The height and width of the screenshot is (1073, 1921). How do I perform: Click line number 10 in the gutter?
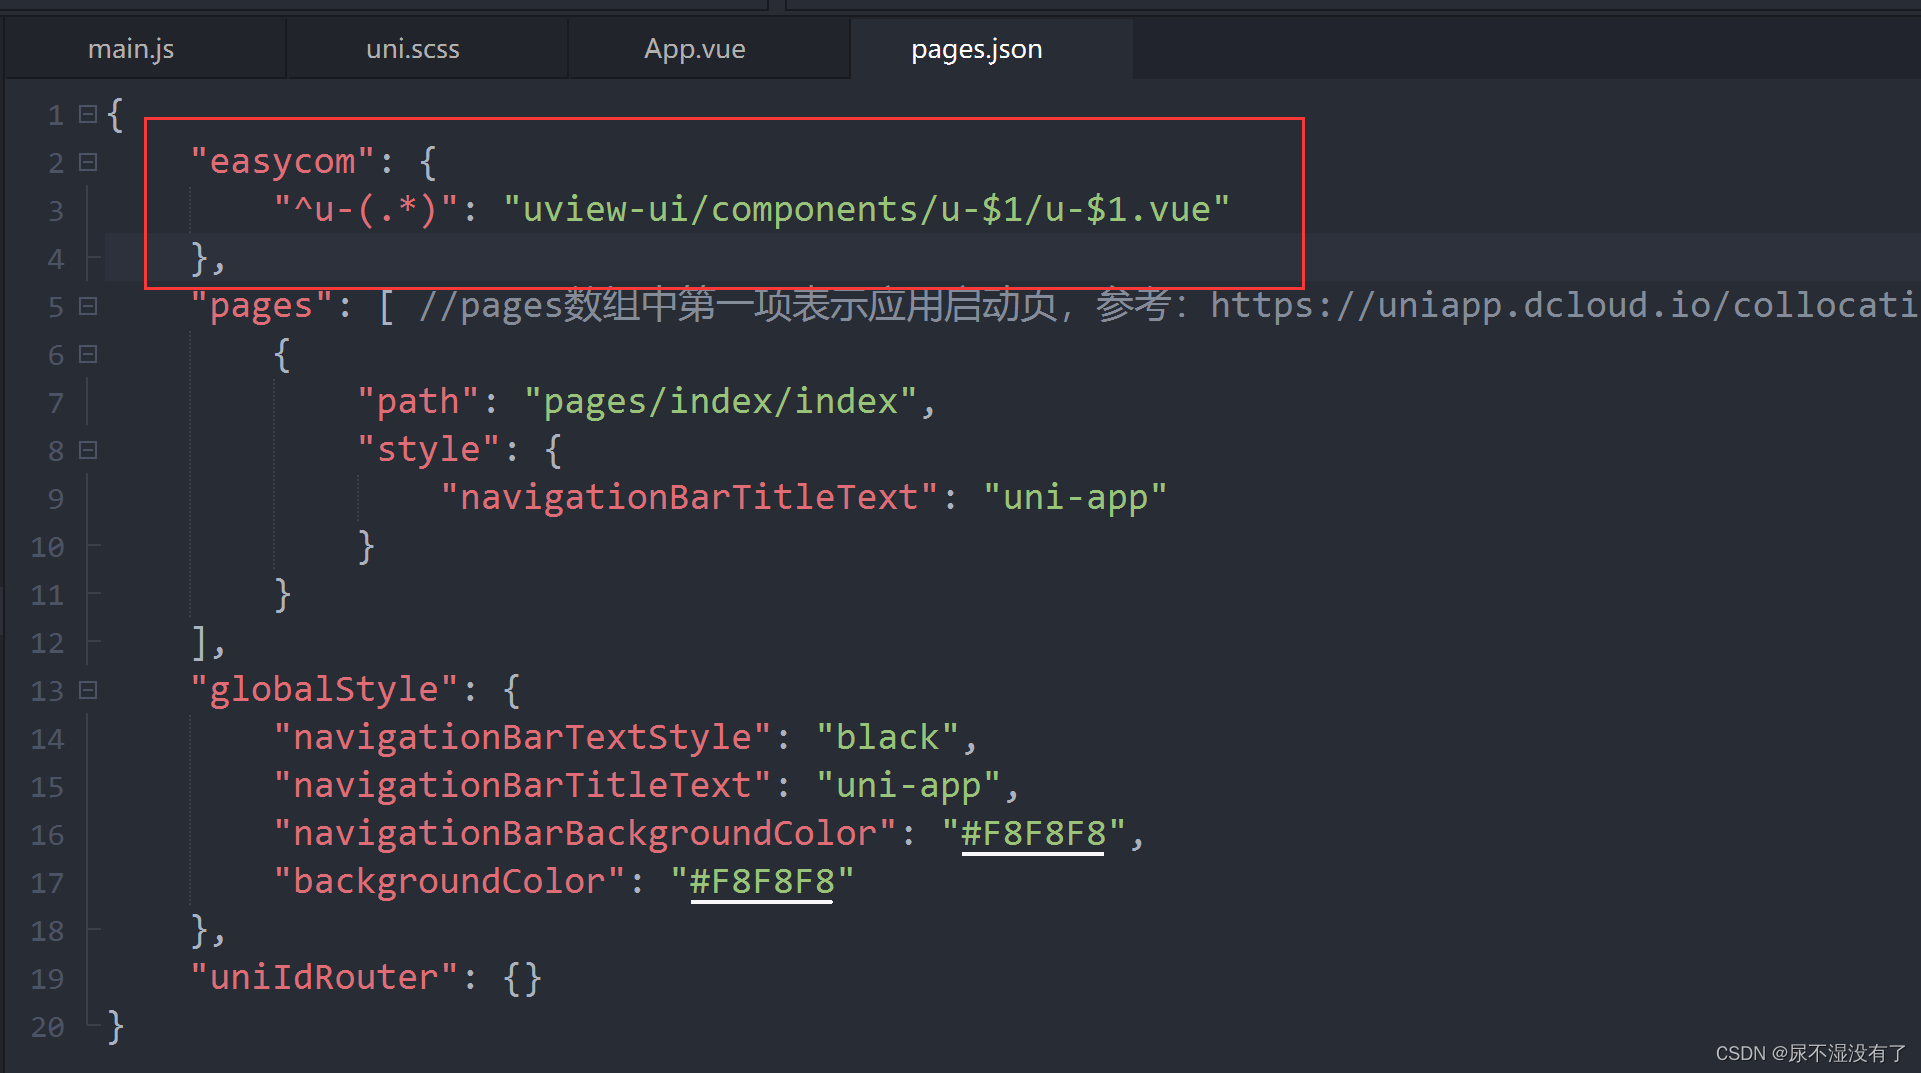47,547
